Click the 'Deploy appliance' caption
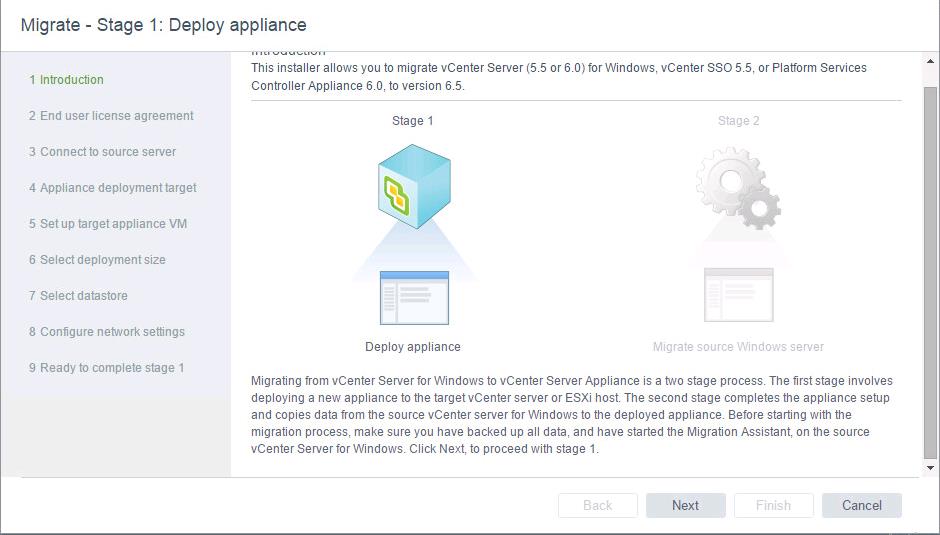This screenshot has width=940, height=535. [x=413, y=347]
